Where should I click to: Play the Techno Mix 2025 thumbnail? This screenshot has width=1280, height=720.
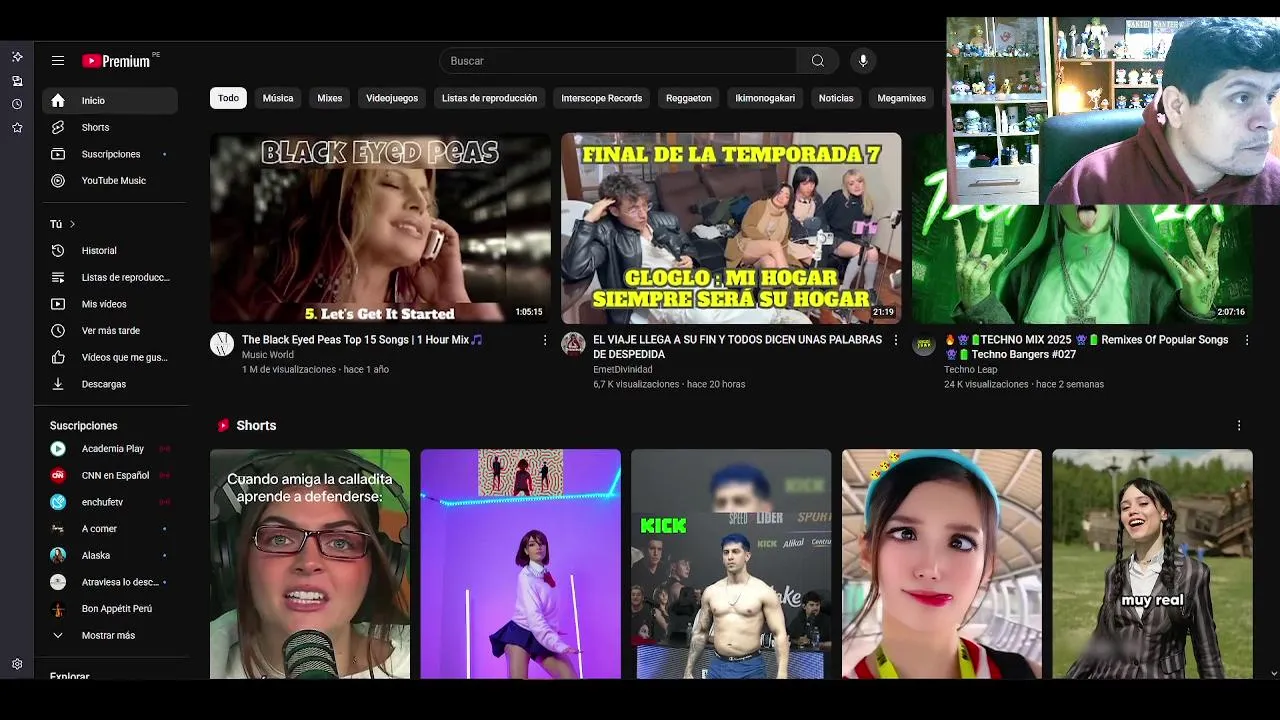[x=1082, y=264]
